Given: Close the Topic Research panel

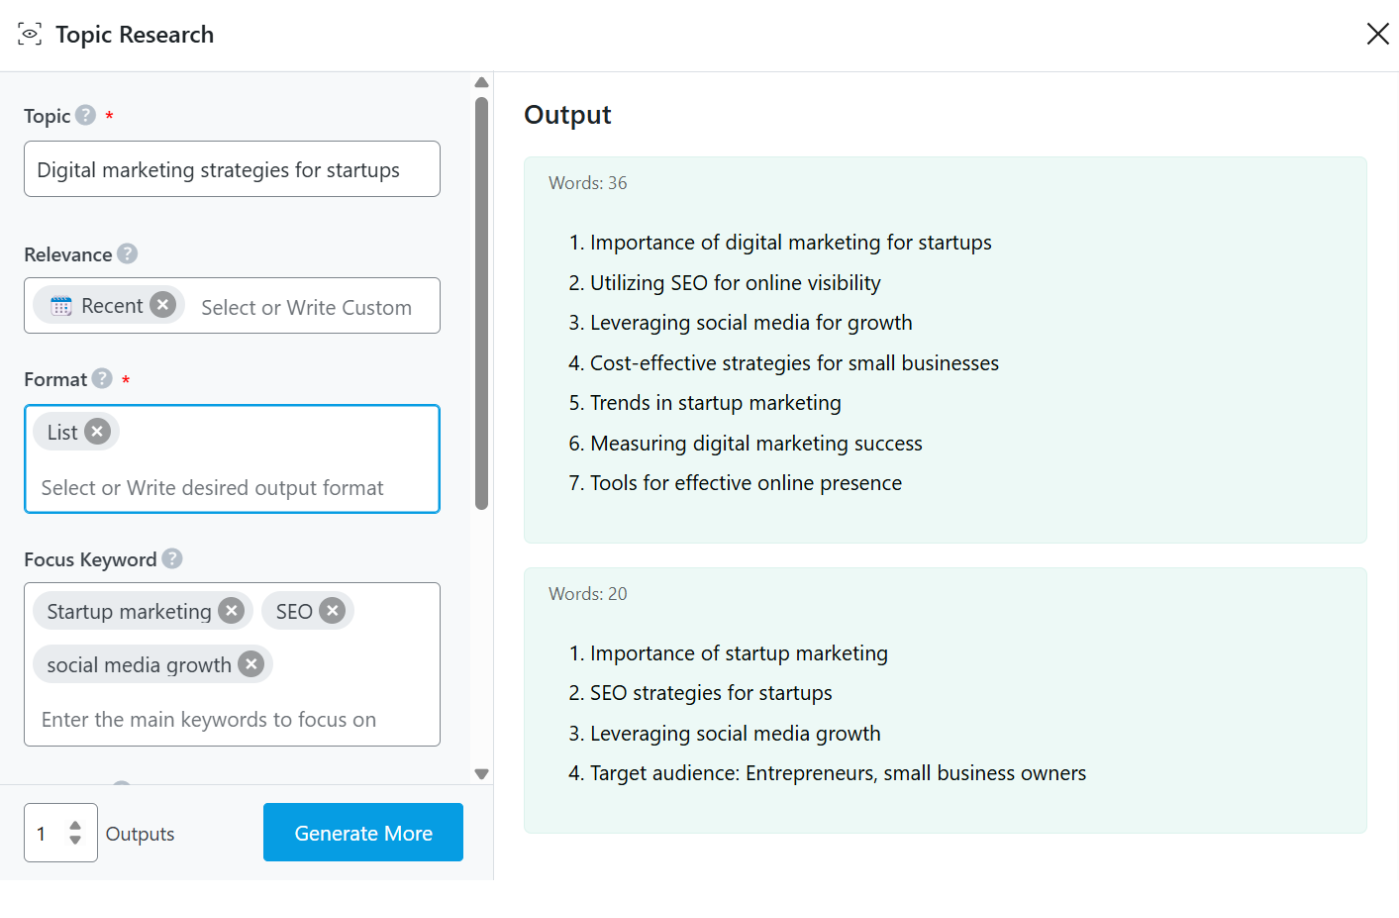Looking at the screenshot, I should pyautogui.click(x=1377, y=34).
